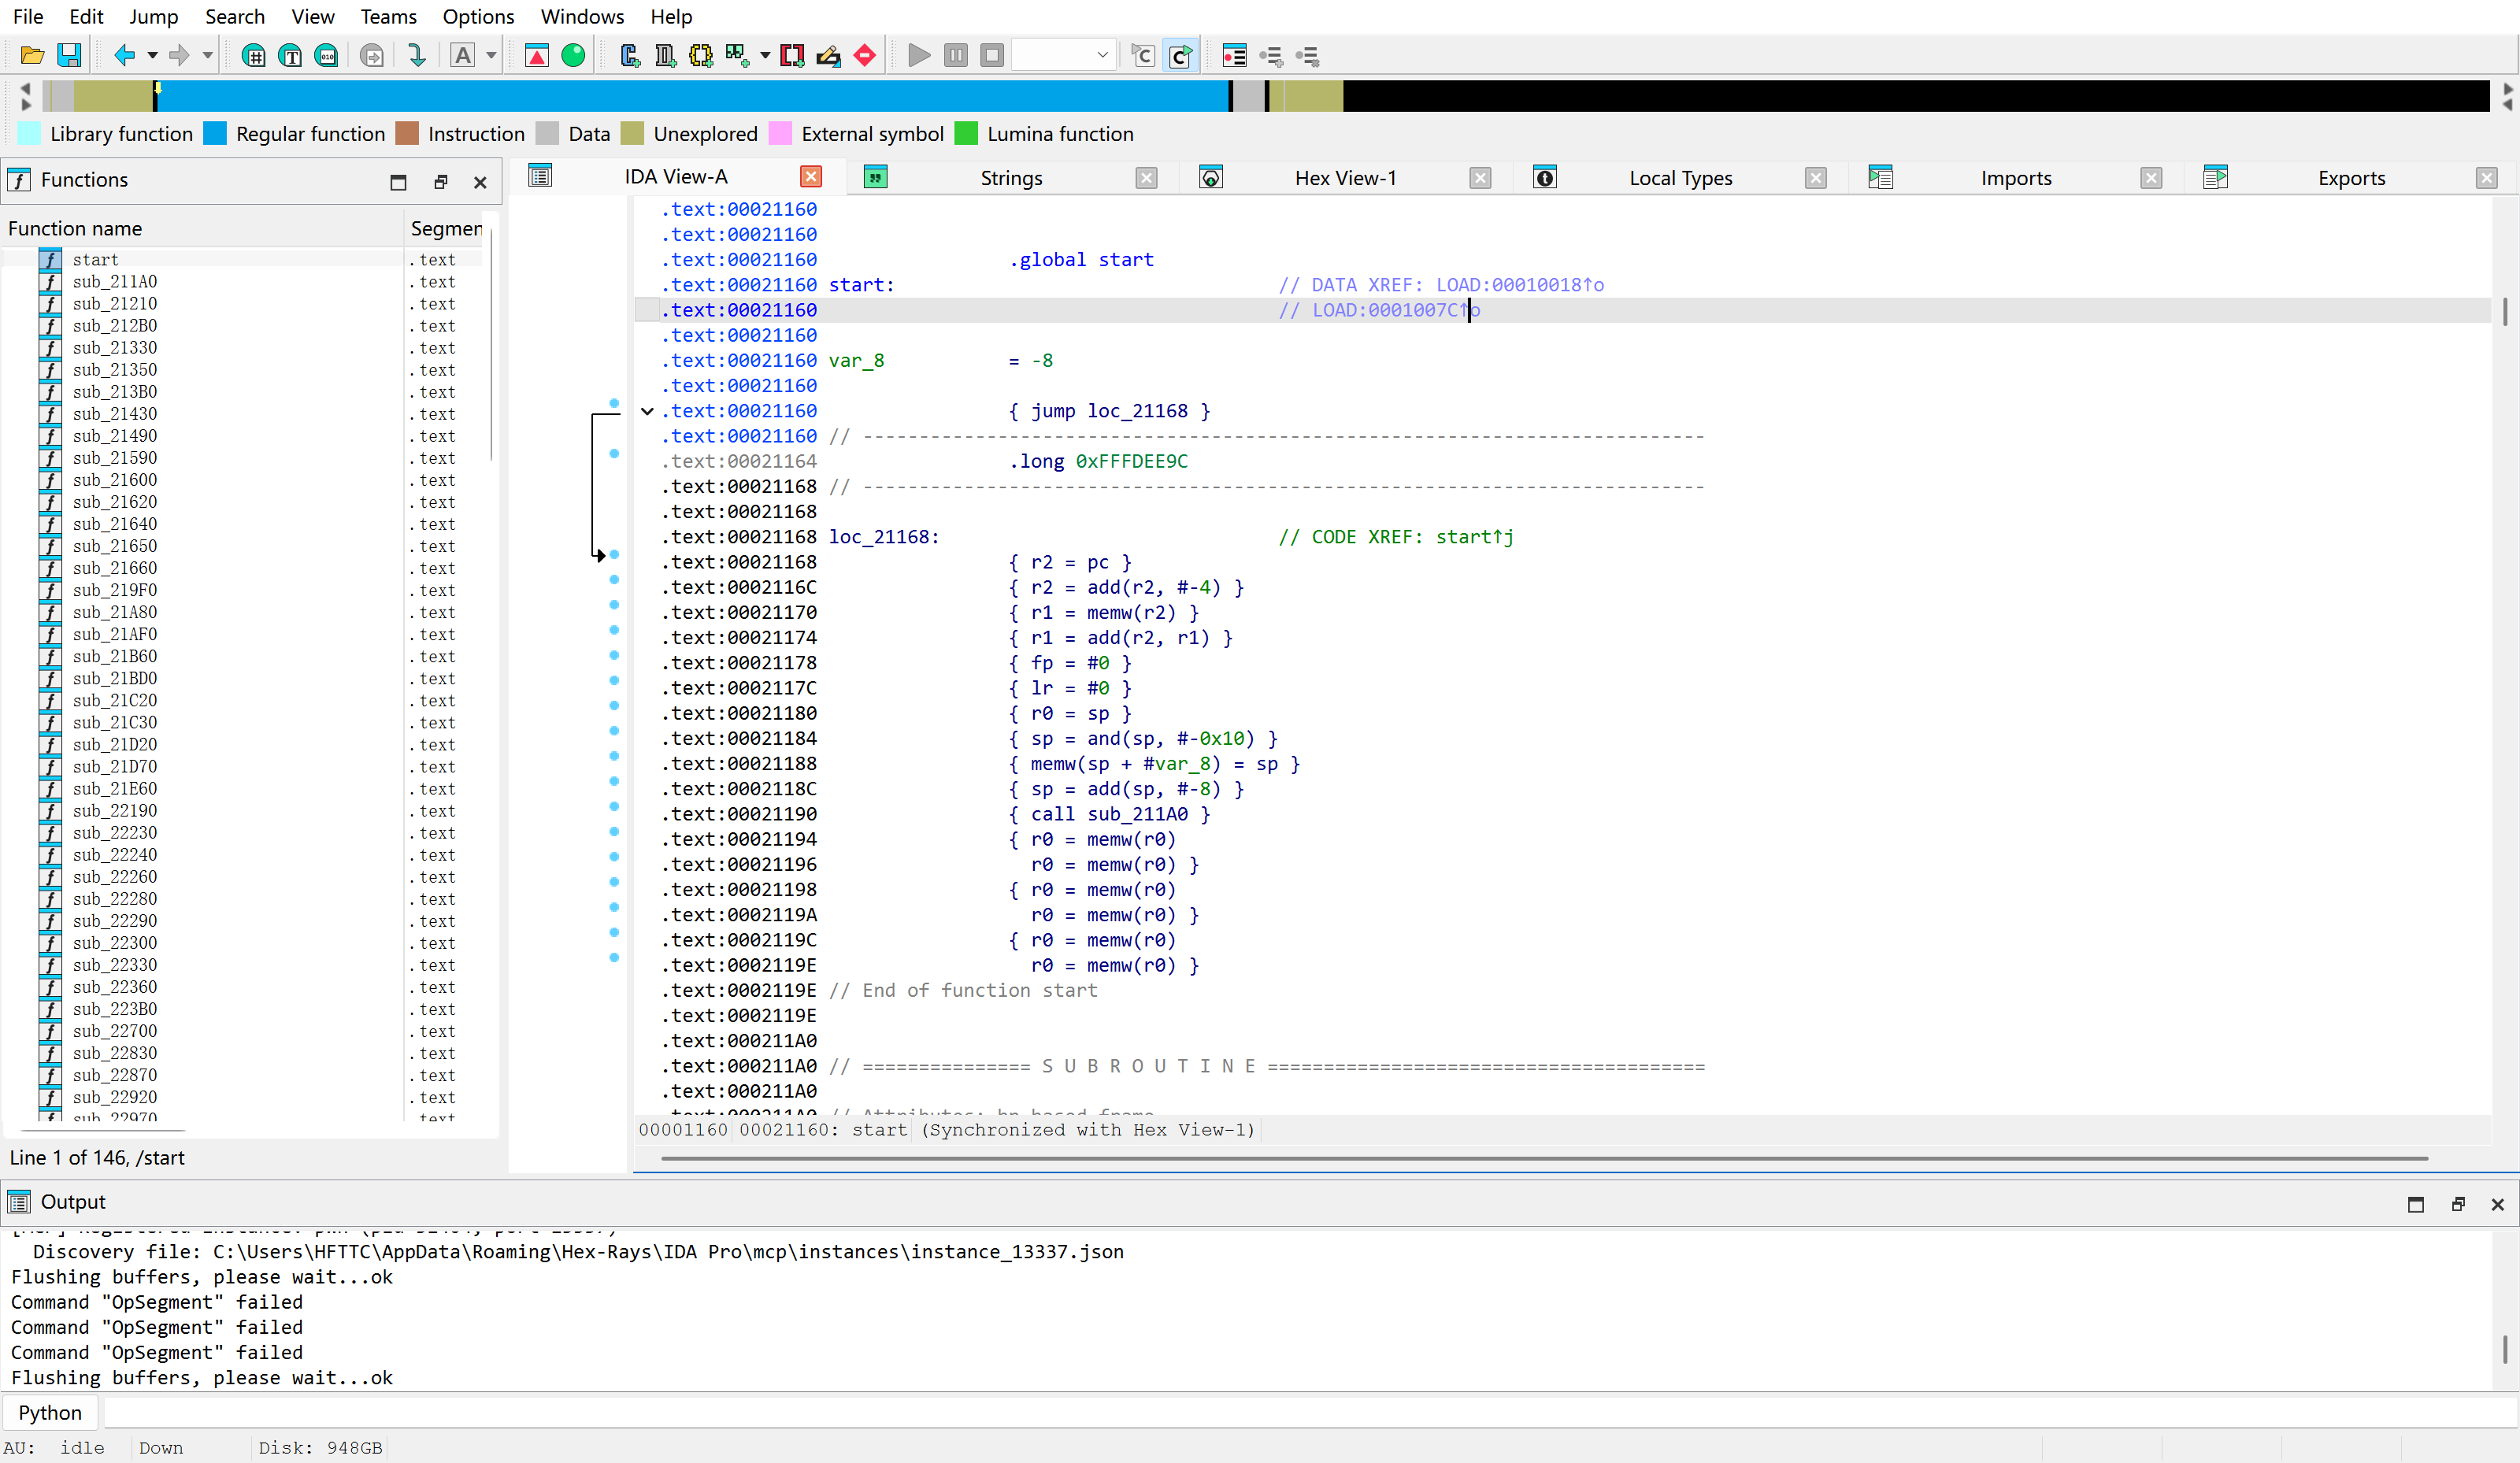Screen dimensions: 2520x1463
Task: Pause the process with the pause button
Action: (956, 55)
